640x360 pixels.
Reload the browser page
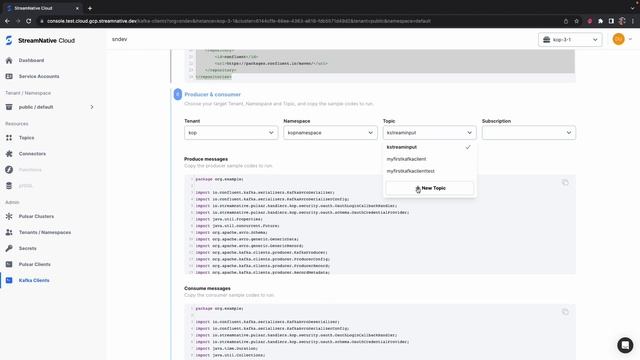(29, 21)
